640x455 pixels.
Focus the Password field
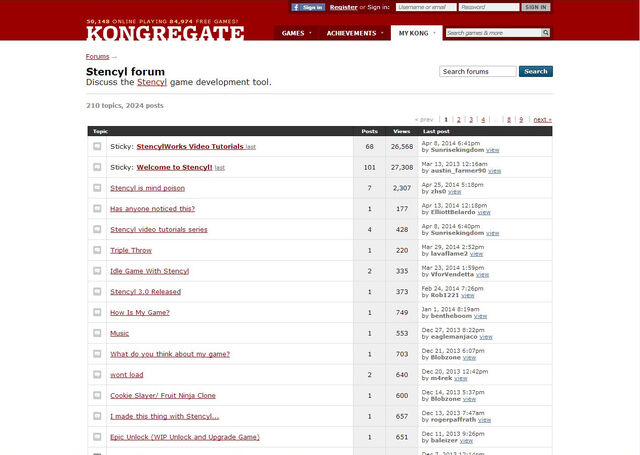click(489, 7)
